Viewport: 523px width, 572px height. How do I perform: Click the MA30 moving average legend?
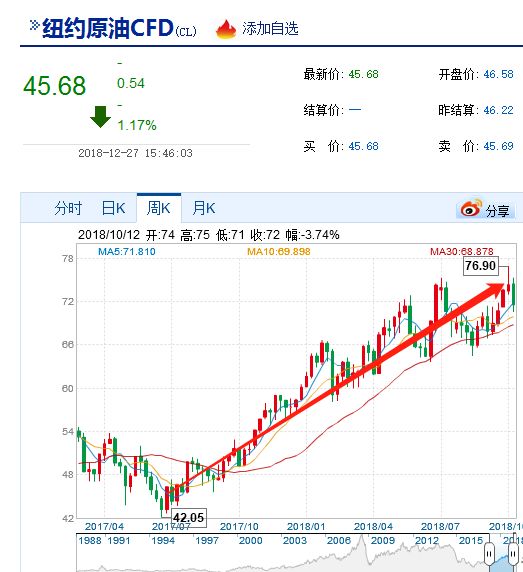click(461, 252)
